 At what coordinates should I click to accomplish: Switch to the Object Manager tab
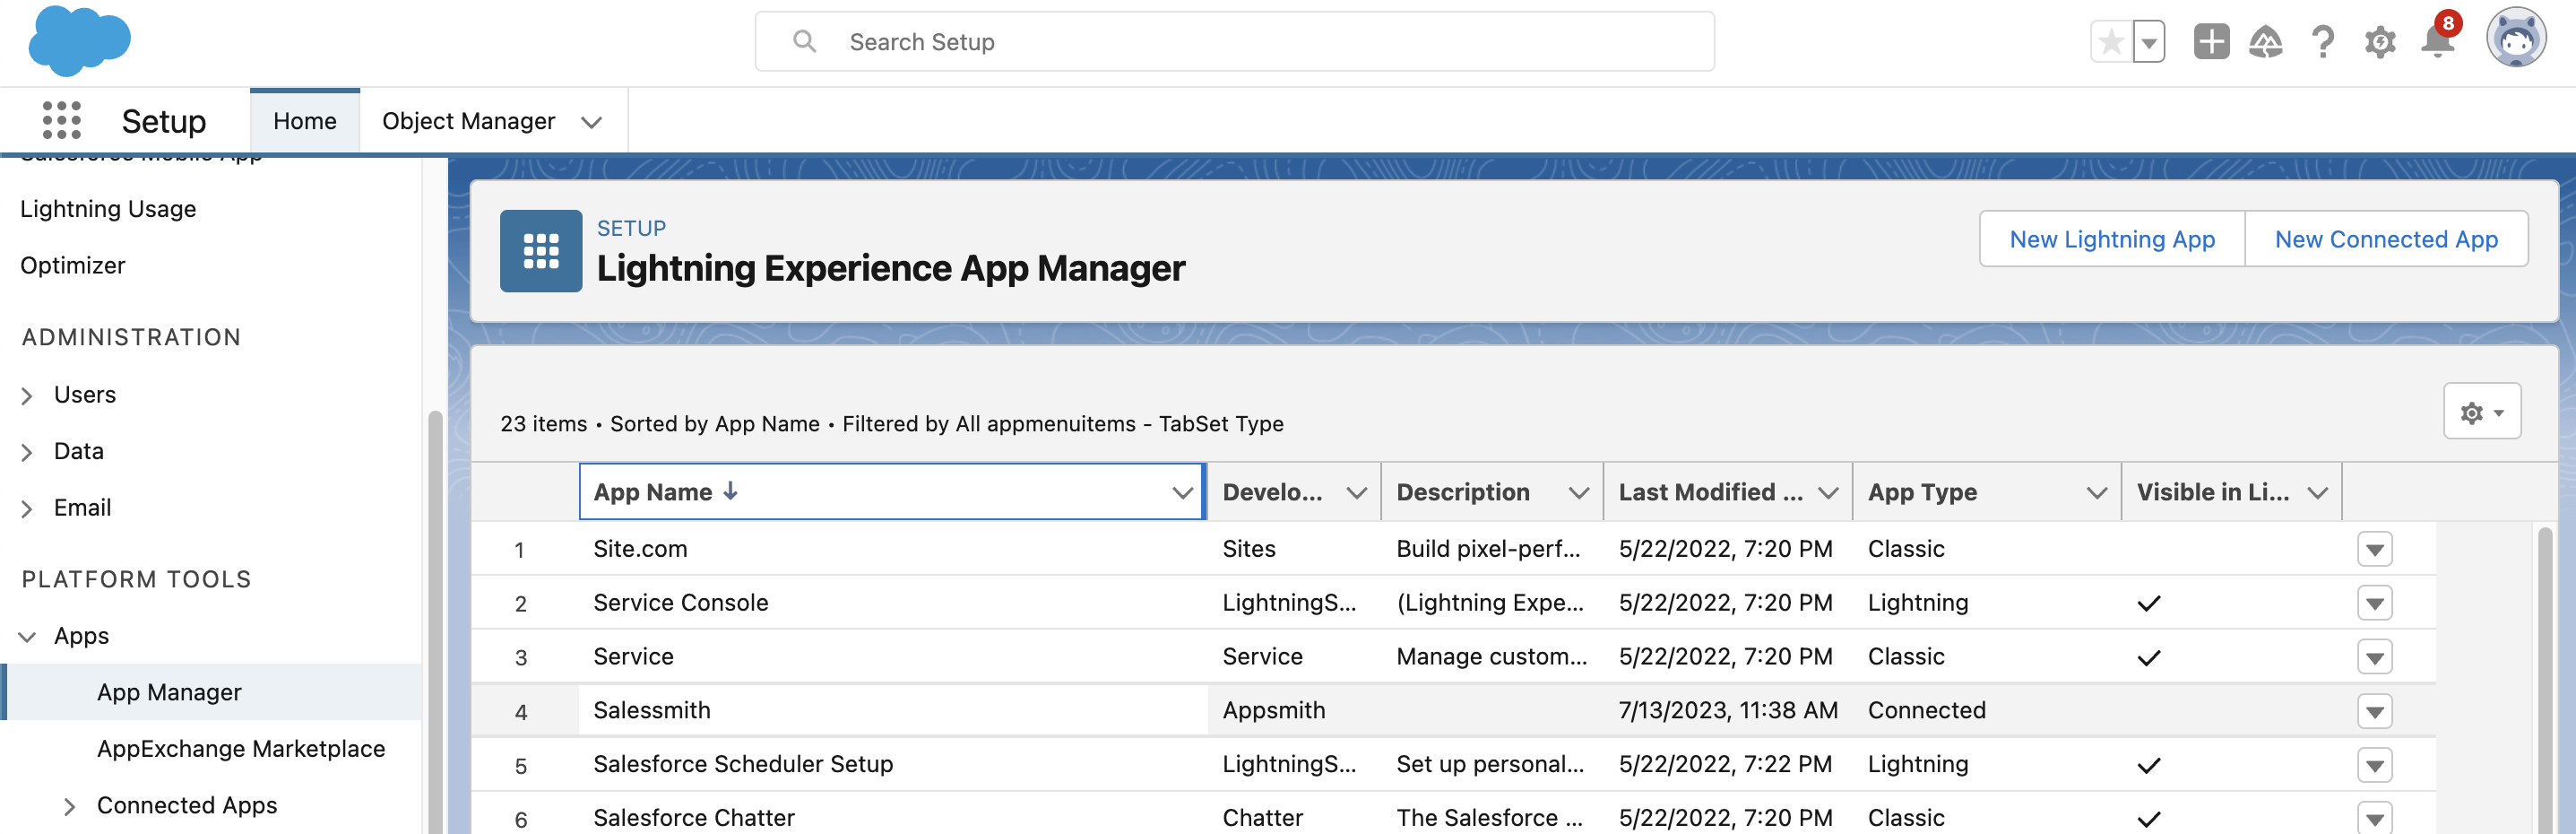468,121
